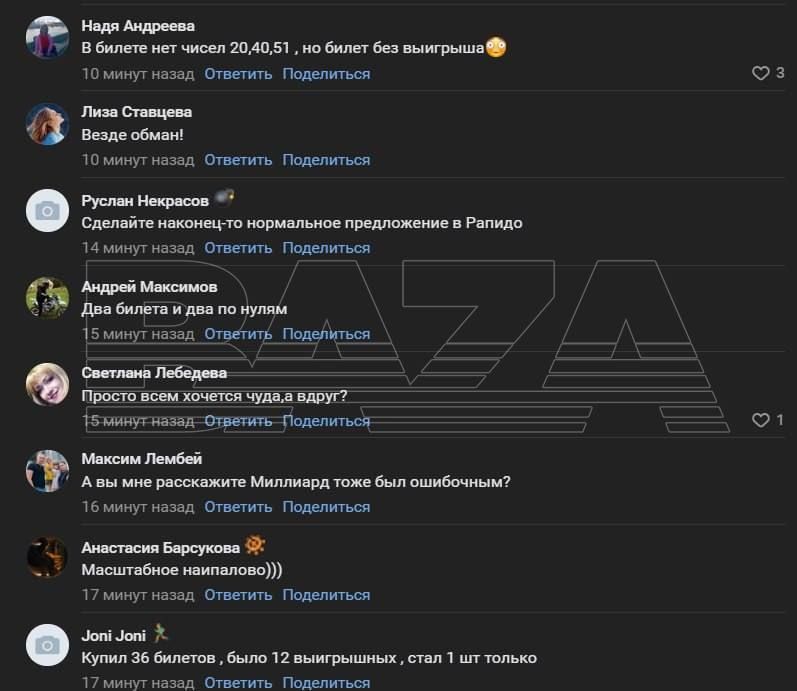Reply to Joni Joni's comment
The width and height of the screenshot is (797, 691).
click(238, 682)
